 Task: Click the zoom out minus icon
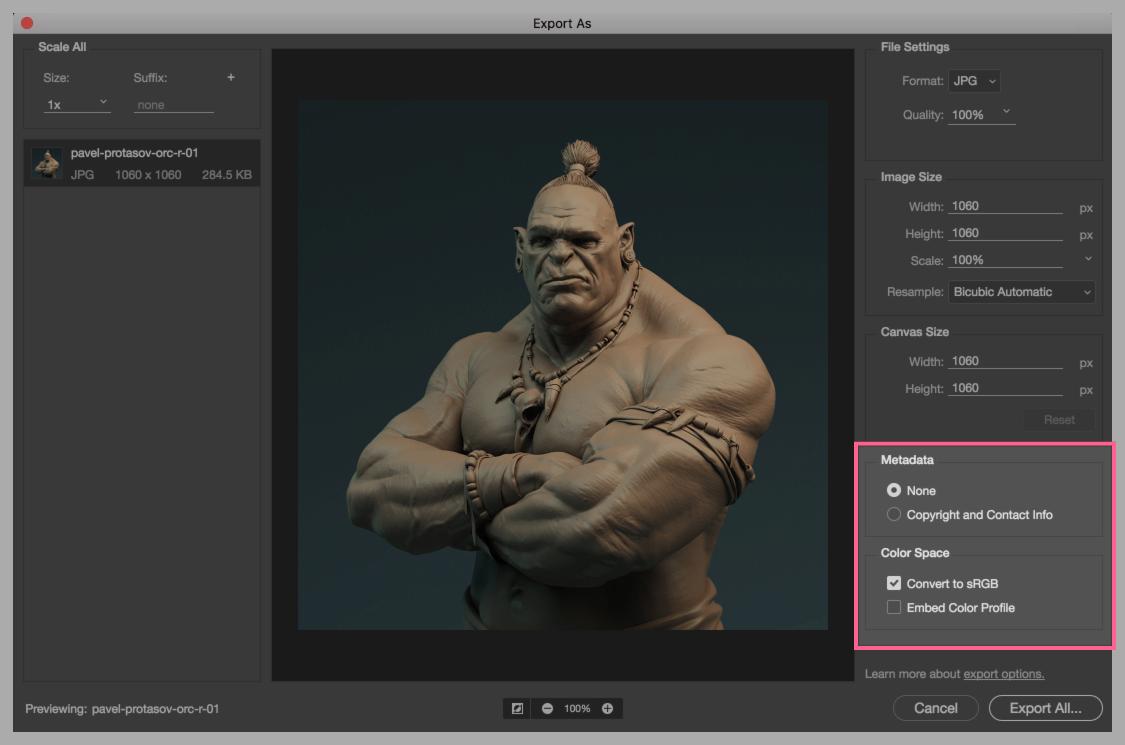(x=547, y=708)
